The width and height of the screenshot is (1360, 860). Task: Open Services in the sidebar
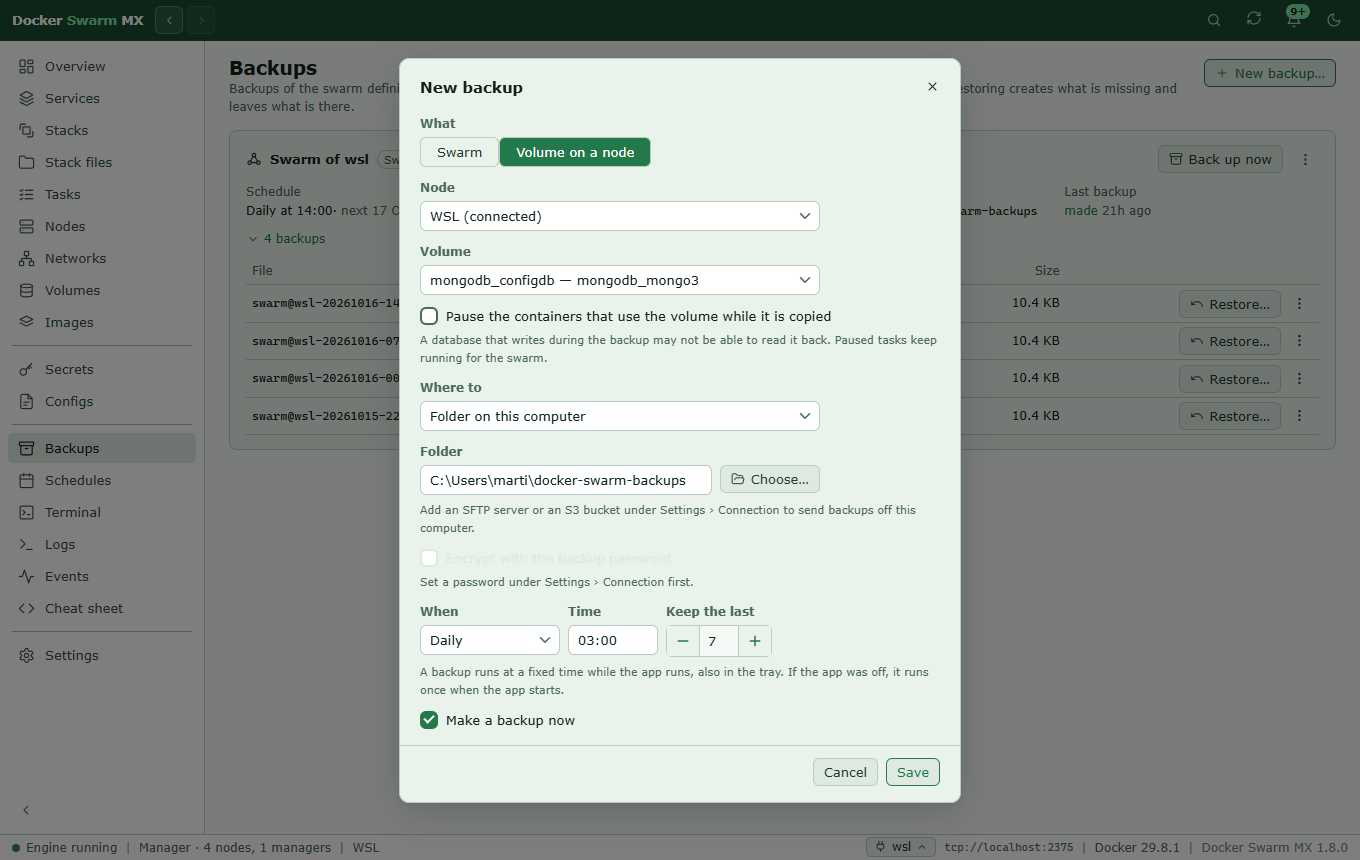coord(102,98)
